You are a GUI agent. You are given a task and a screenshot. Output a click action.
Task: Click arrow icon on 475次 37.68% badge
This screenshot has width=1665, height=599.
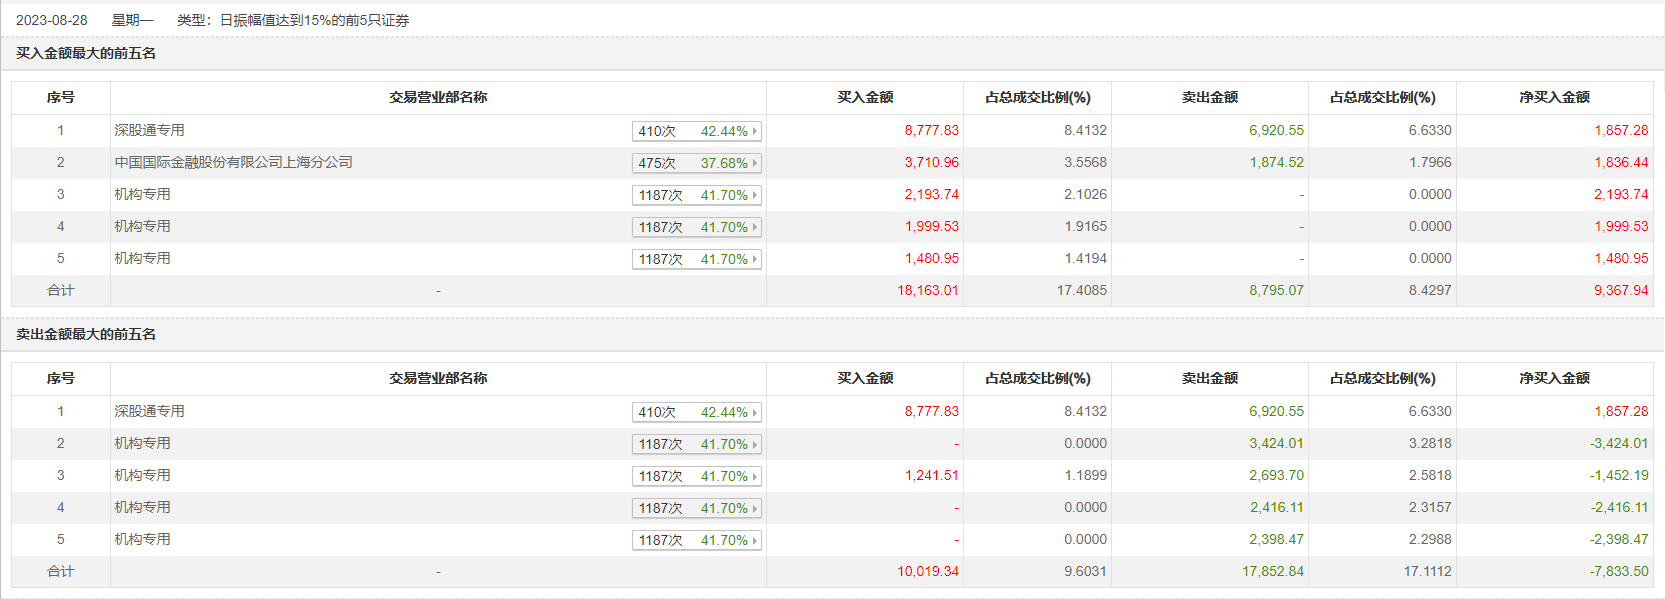pos(755,163)
